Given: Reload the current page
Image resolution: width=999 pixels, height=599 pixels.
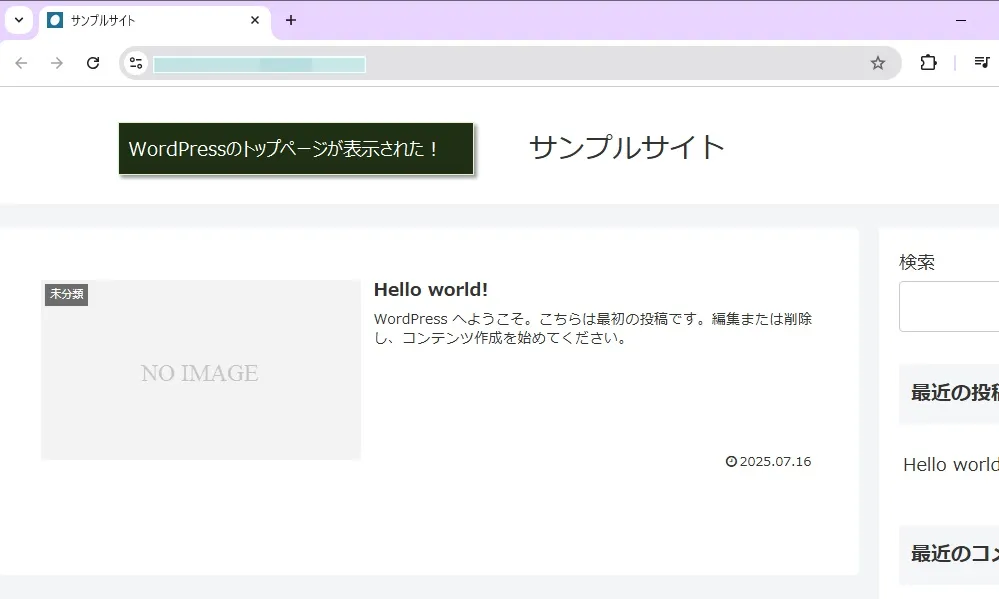Looking at the screenshot, I should pyautogui.click(x=93, y=63).
